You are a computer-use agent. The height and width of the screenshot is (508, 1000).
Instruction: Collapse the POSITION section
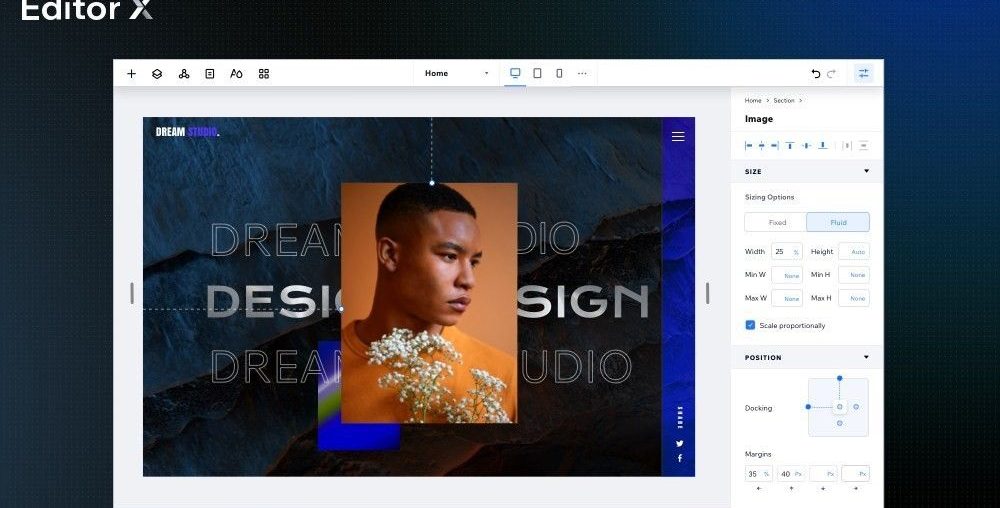click(x=866, y=357)
